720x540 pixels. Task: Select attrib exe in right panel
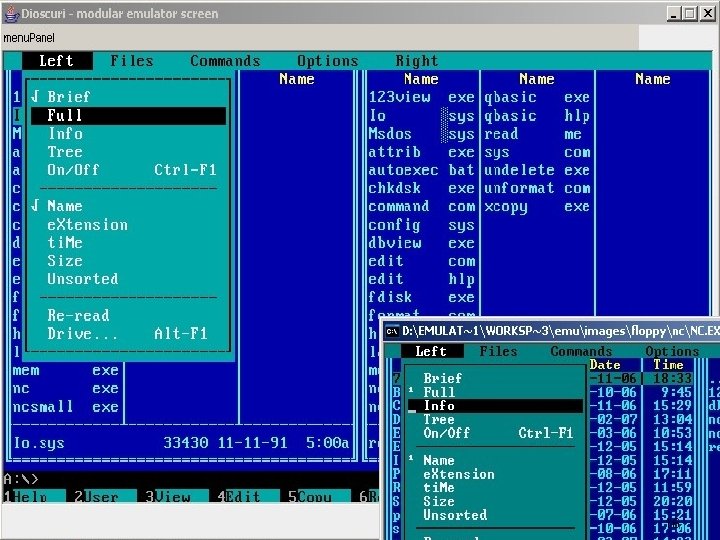(x=422, y=152)
